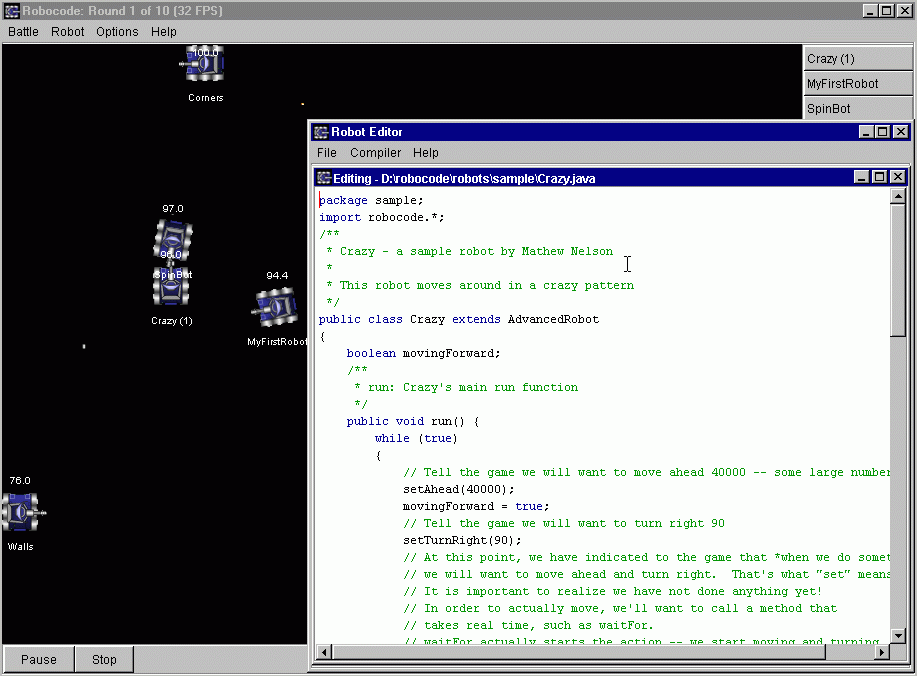Click the Crazy.java editing window icon
This screenshot has height=676, width=917.
click(x=324, y=178)
